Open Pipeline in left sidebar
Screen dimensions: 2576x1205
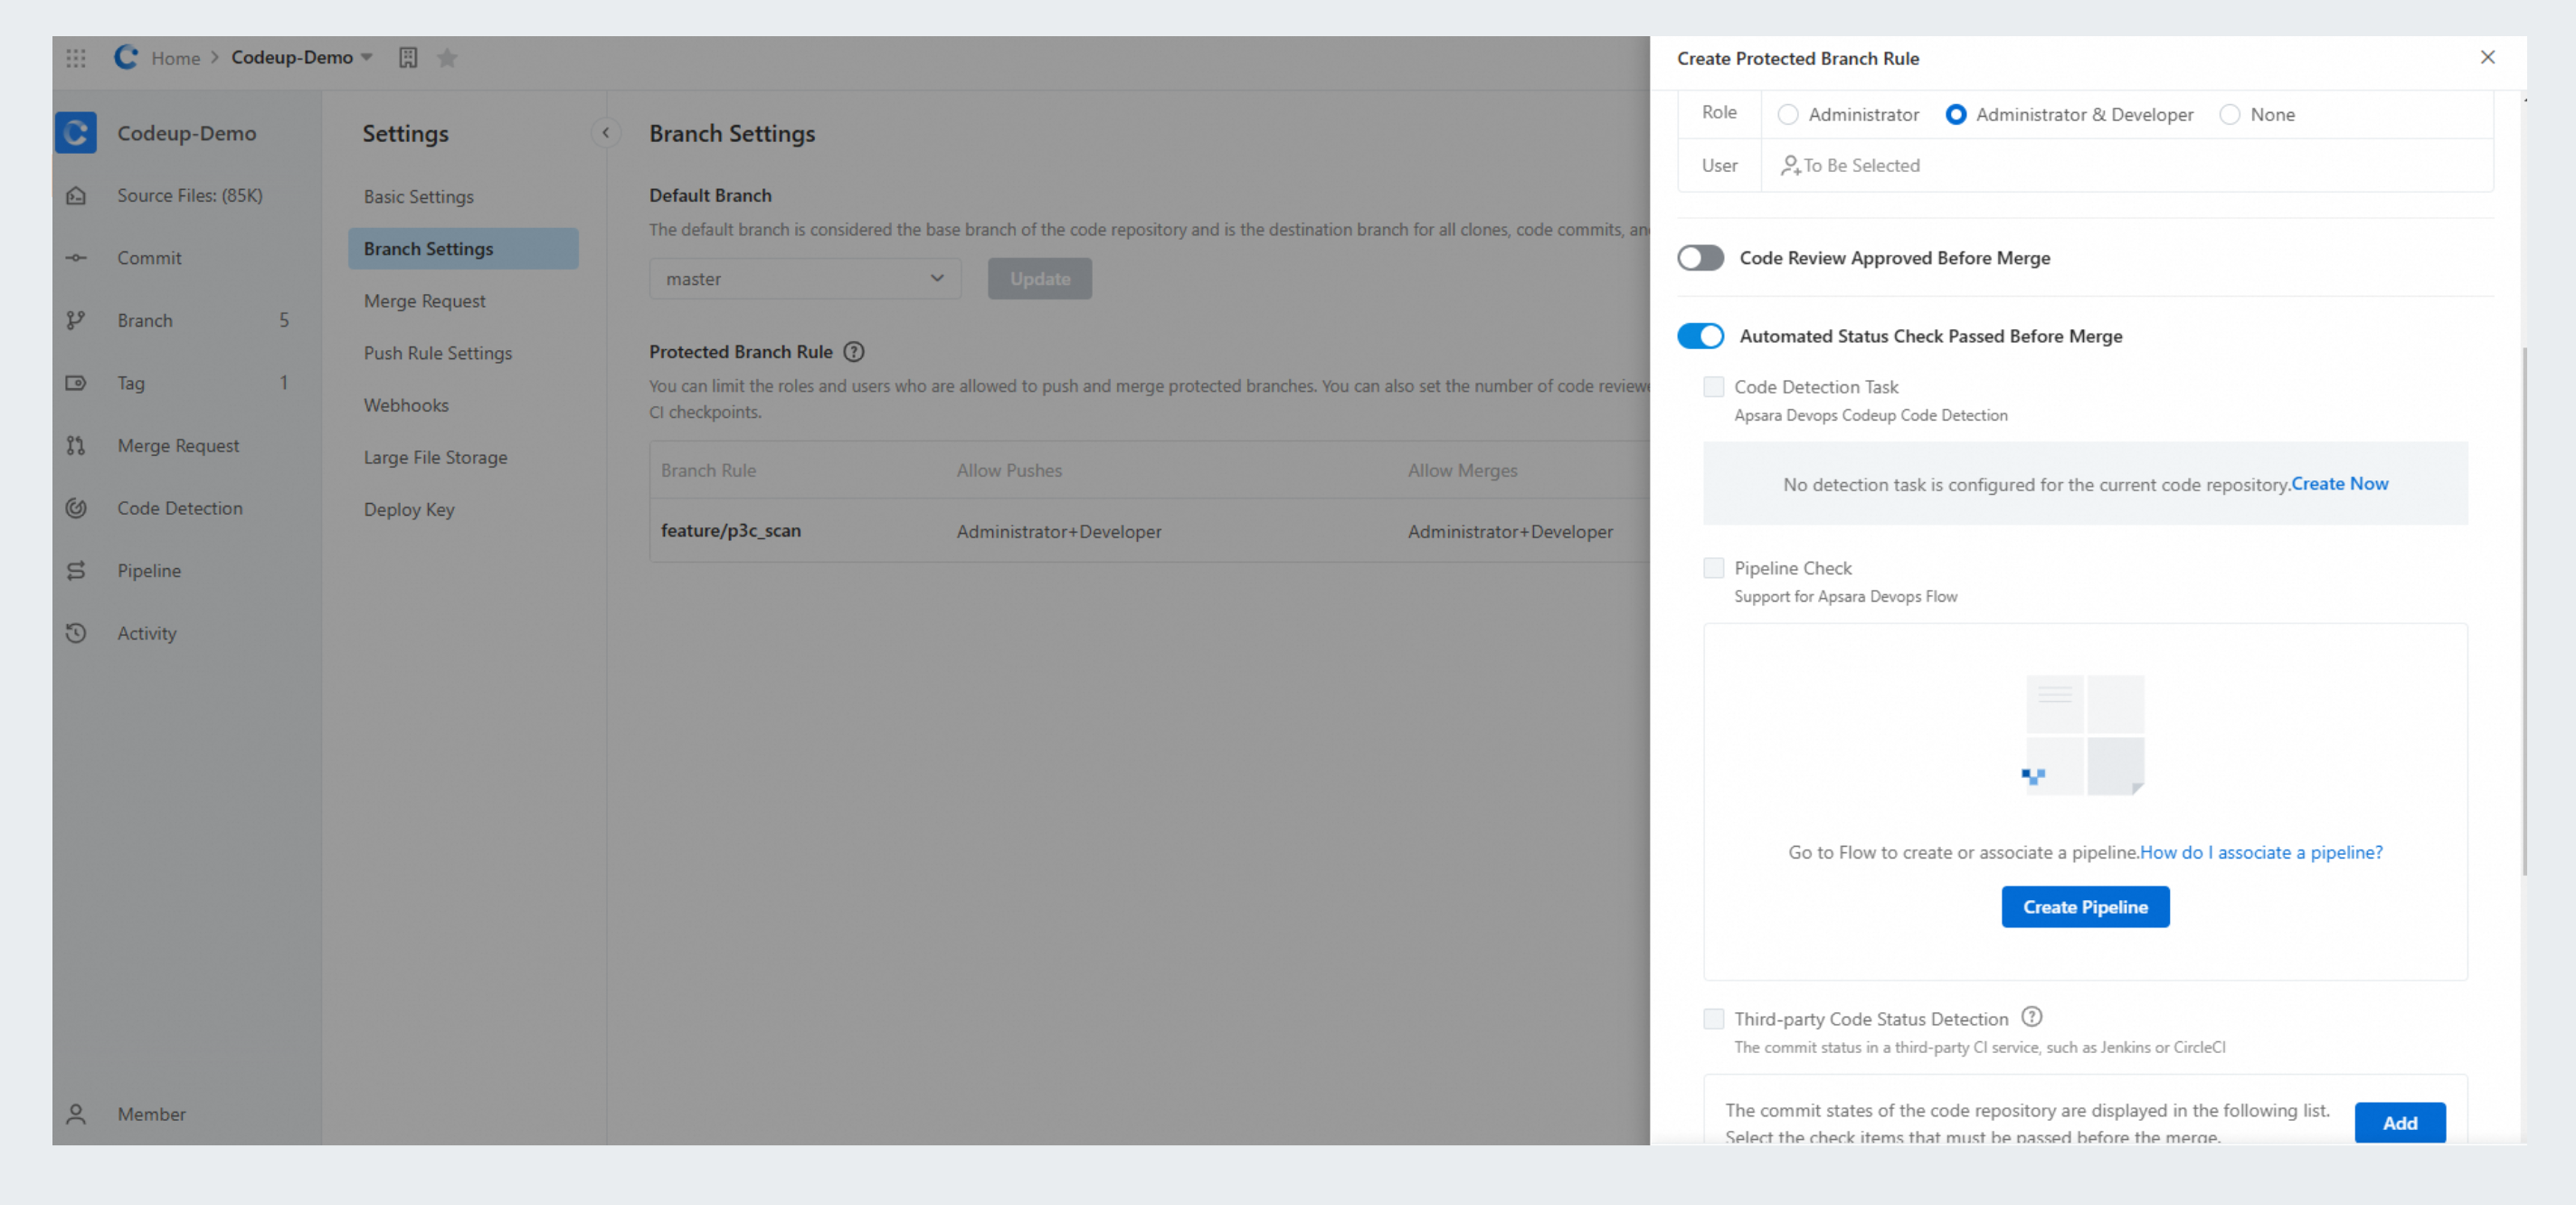149,570
